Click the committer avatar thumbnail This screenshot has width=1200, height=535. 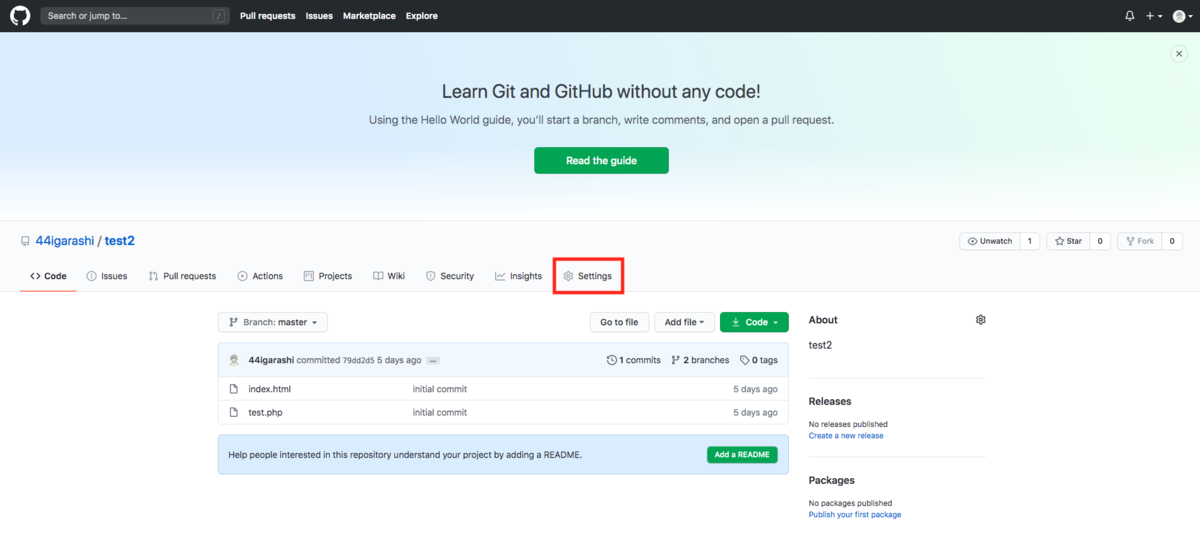(x=234, y=360)
